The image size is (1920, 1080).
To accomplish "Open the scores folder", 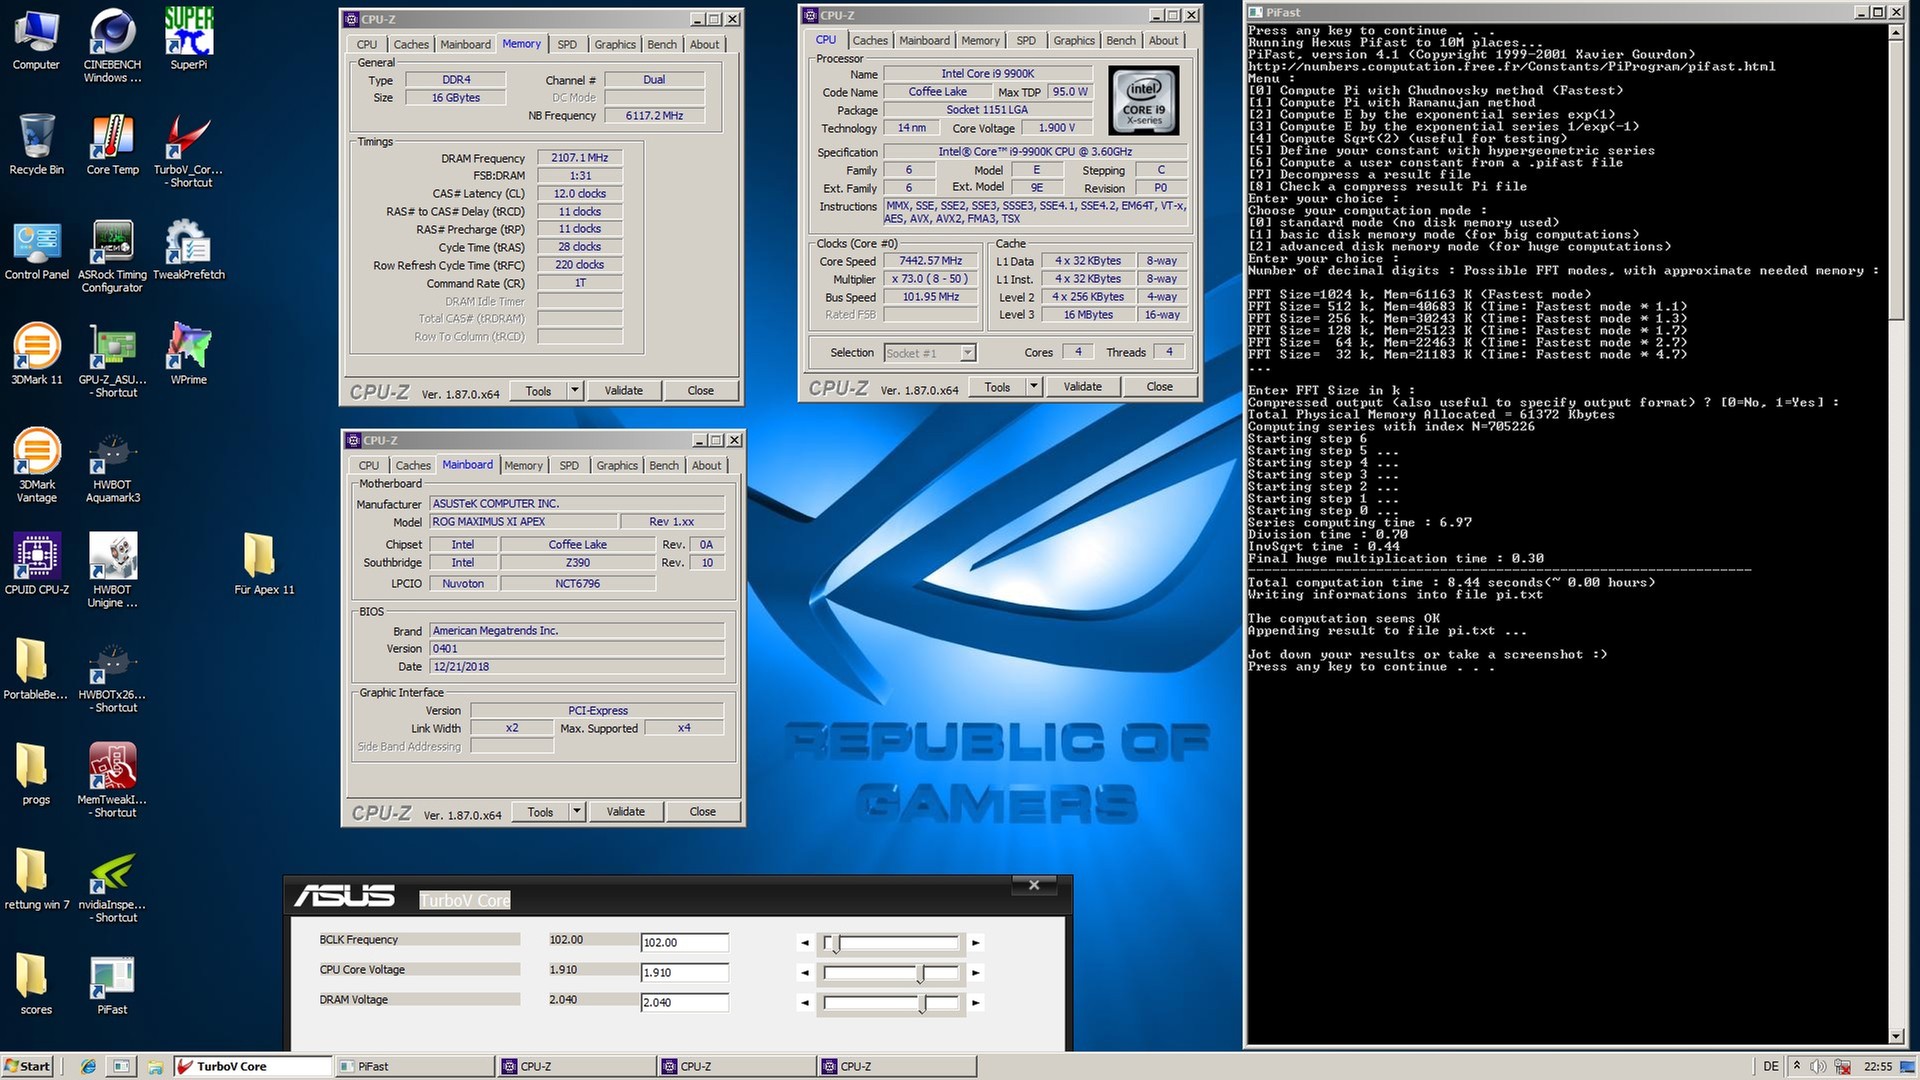I will coord(36,985).
